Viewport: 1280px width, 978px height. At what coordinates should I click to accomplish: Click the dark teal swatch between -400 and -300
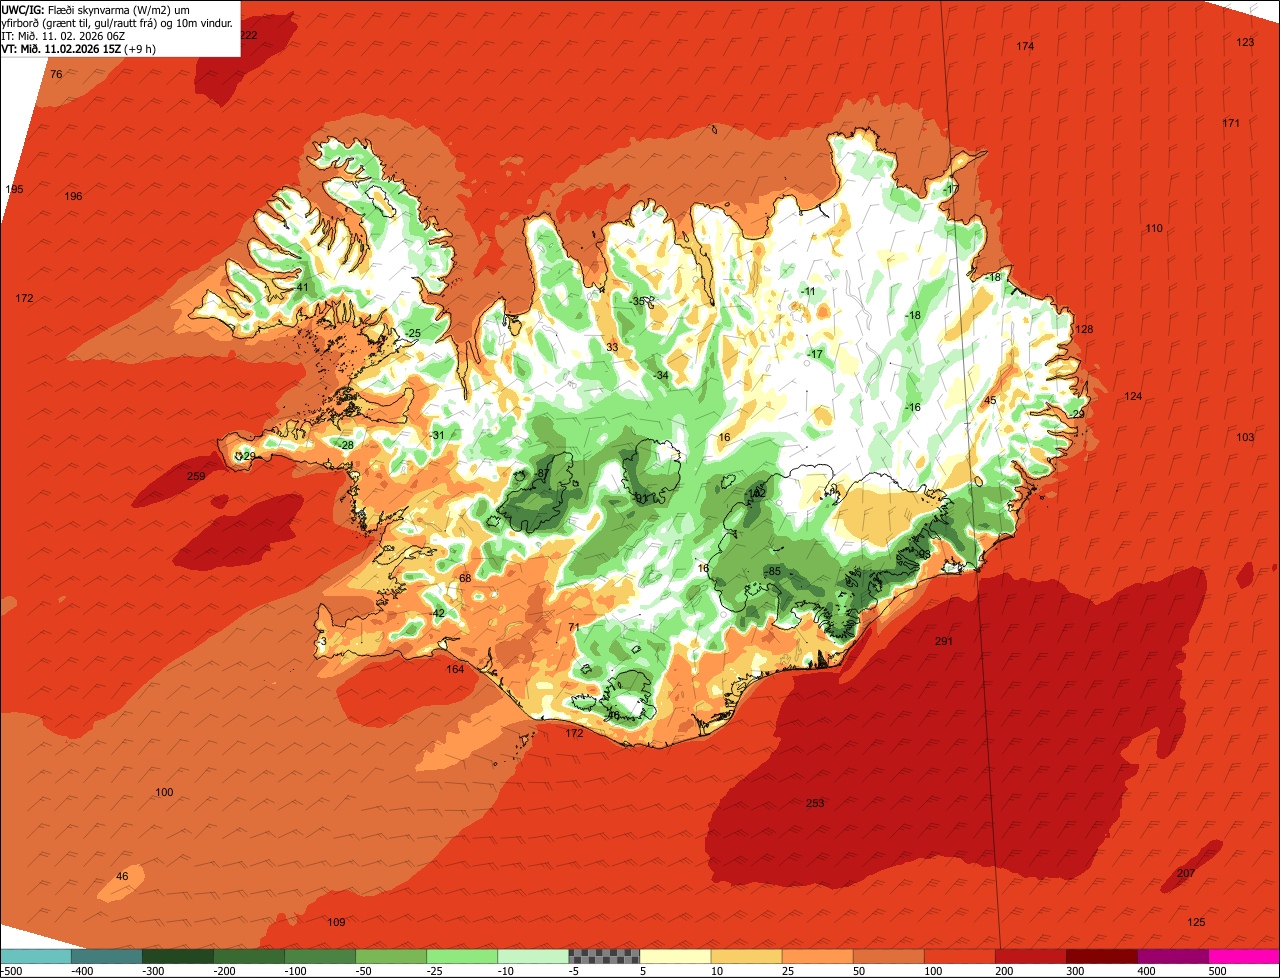pos(106,956)
